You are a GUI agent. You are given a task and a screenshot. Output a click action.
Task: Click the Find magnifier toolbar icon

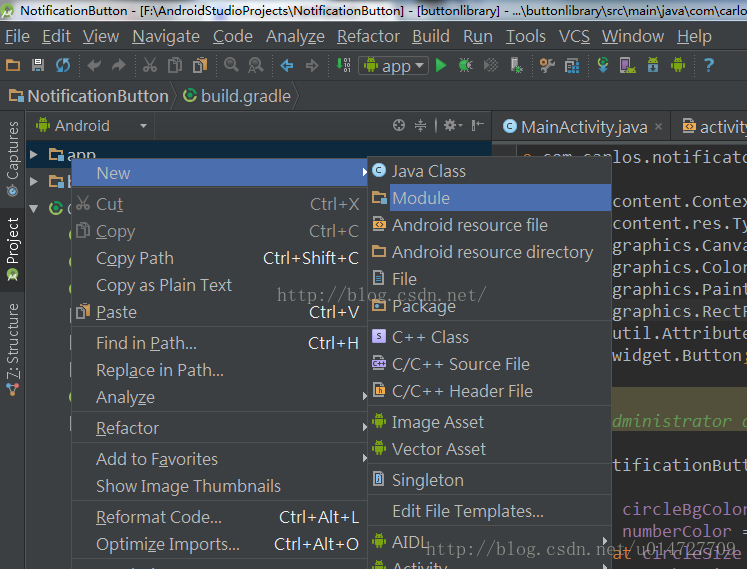tap(231, 65)
